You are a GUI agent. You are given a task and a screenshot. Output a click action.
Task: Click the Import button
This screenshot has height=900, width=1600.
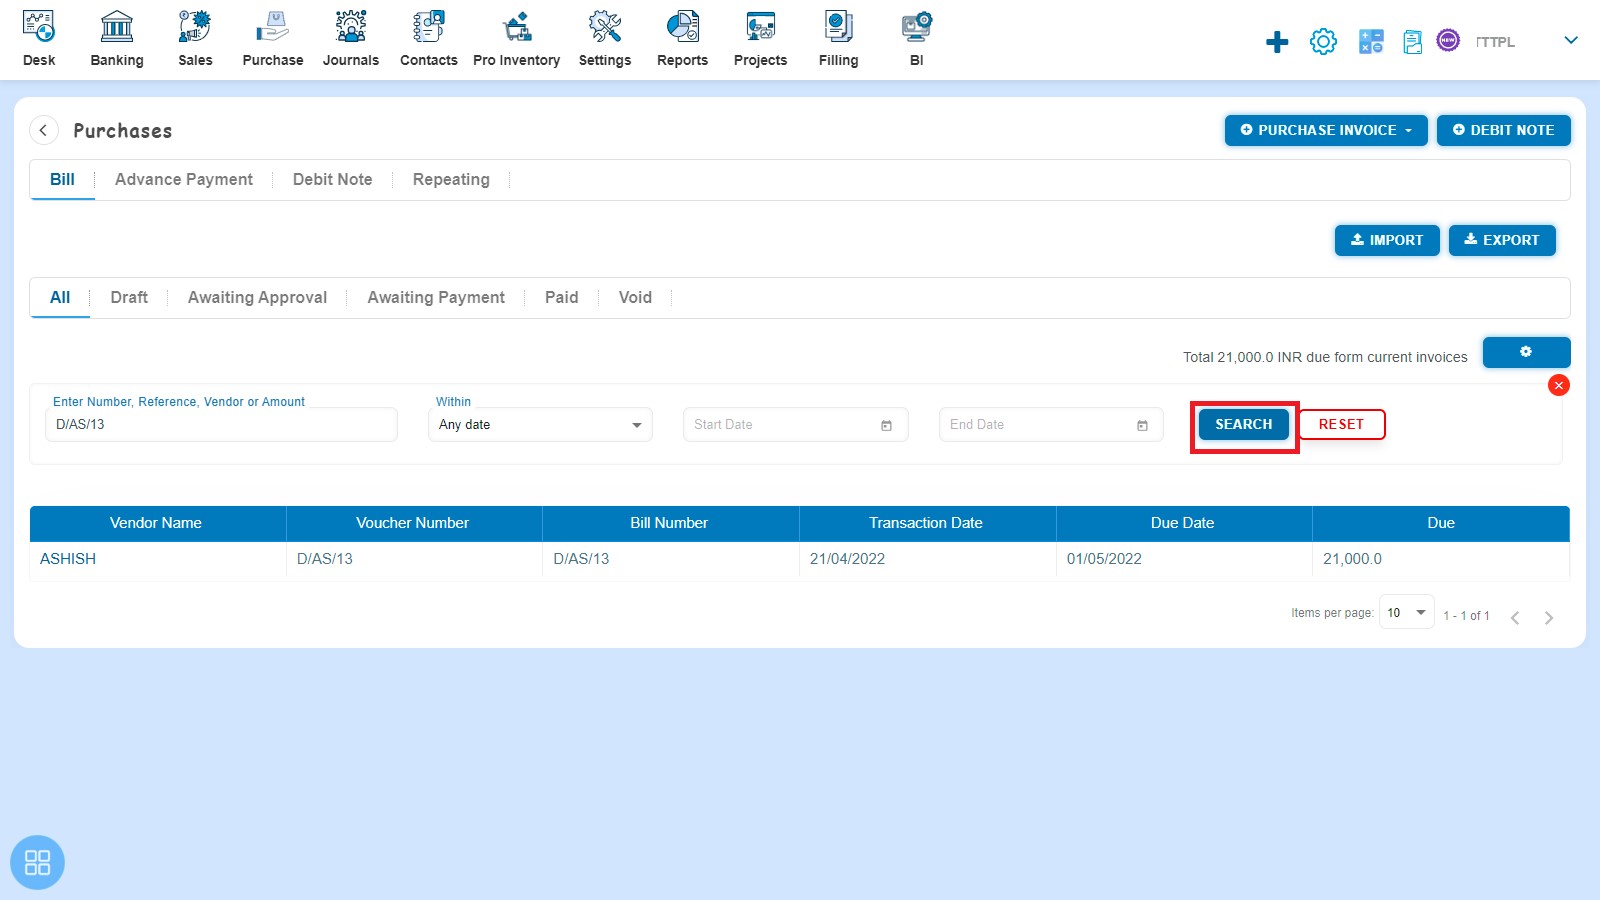[x=1387, y=240]
